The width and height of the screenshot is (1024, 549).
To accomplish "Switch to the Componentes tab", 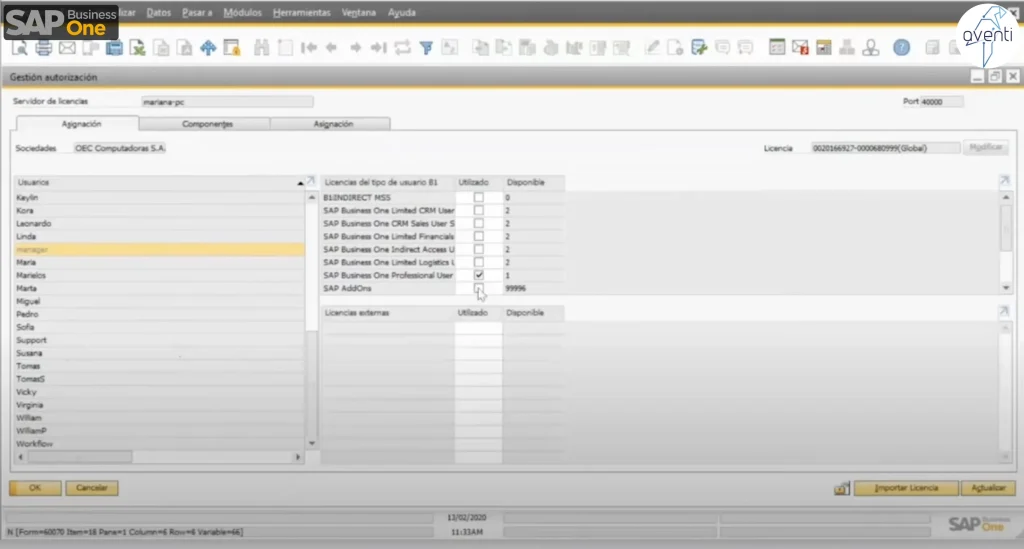I will (207, 124).
